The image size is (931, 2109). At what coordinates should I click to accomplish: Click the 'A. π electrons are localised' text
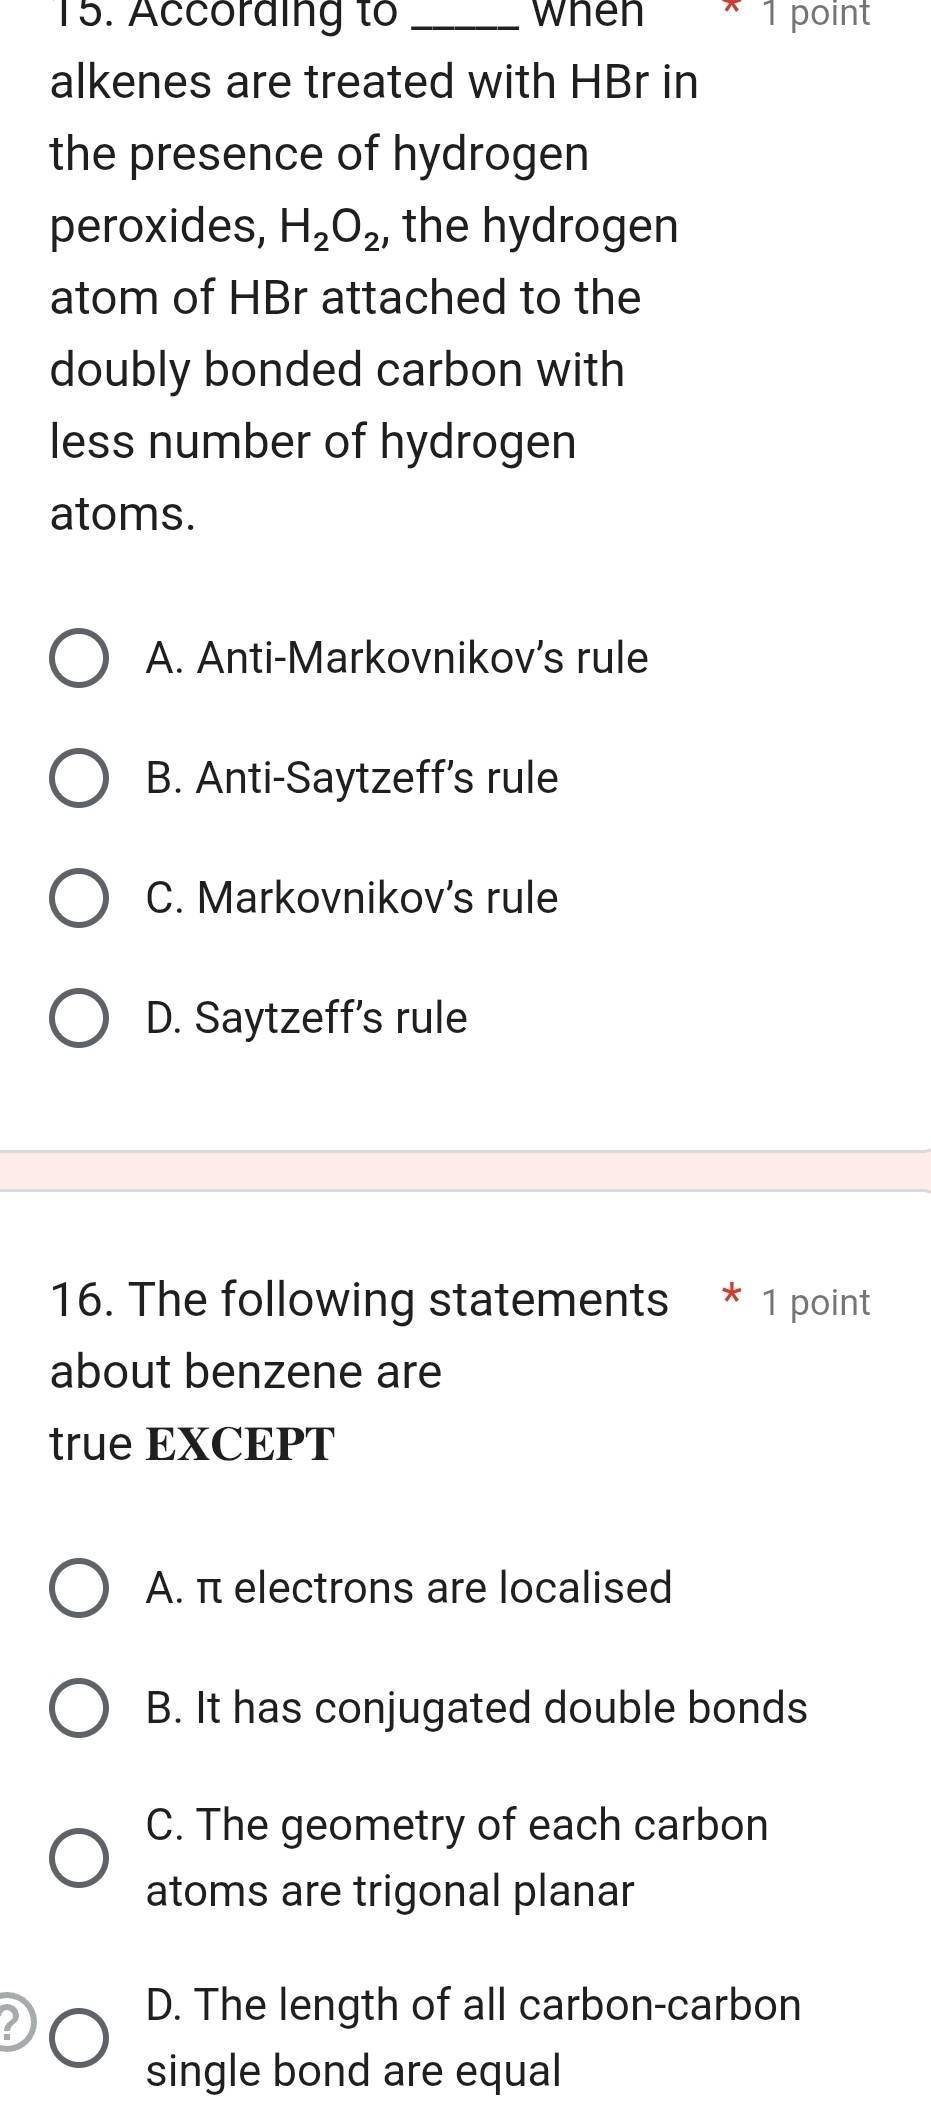[x=409, y=1588]
